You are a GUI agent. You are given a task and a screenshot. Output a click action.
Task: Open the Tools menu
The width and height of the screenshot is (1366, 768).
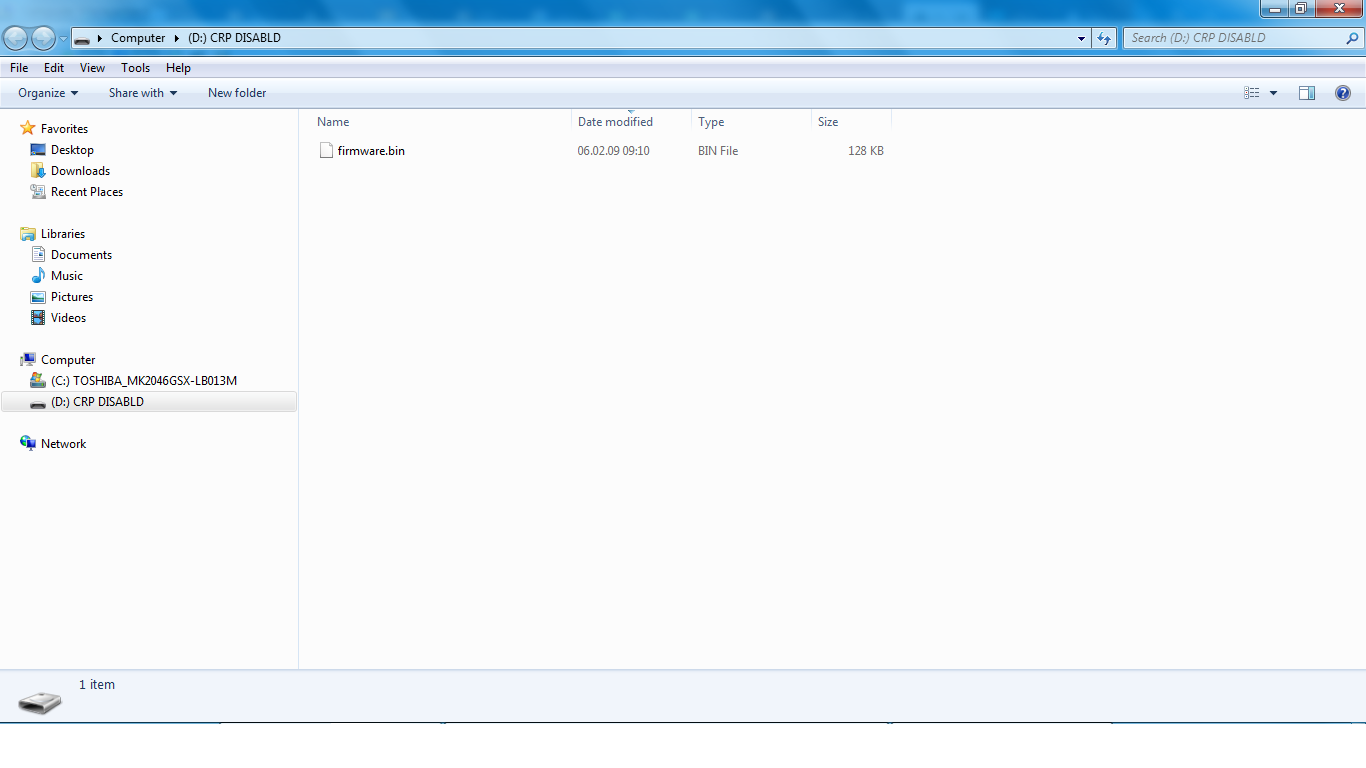point(135,68)
